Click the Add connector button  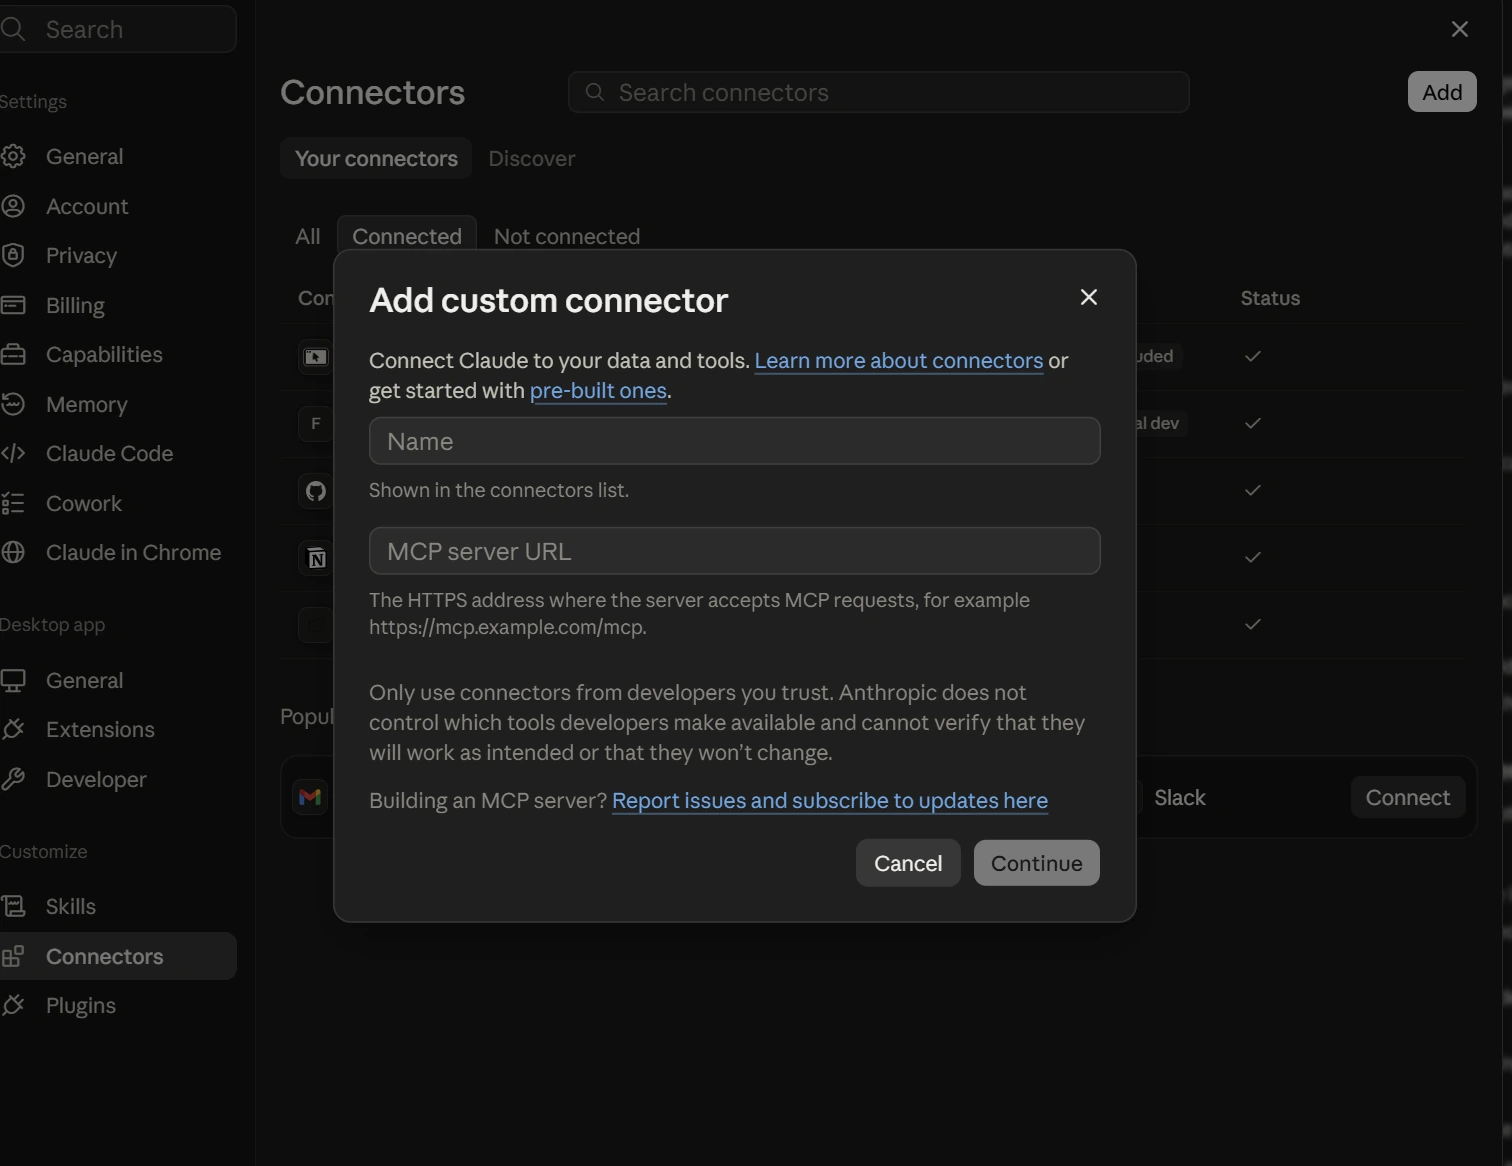[x=1442, y=92]
